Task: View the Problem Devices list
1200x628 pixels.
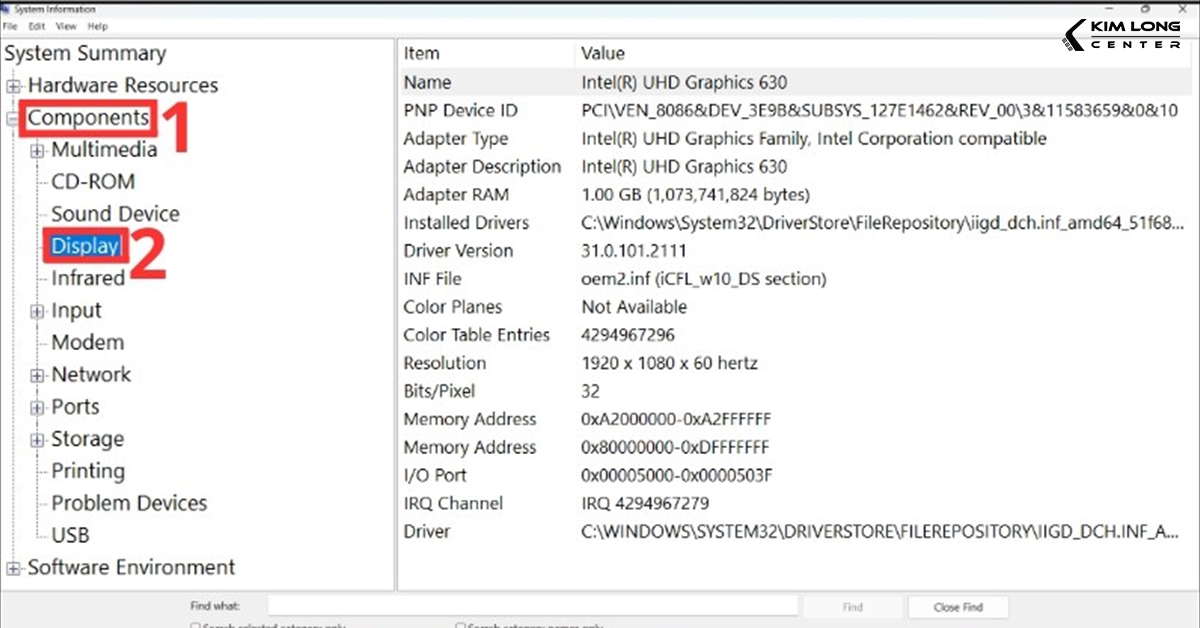Action: click(x=128, y=503)
